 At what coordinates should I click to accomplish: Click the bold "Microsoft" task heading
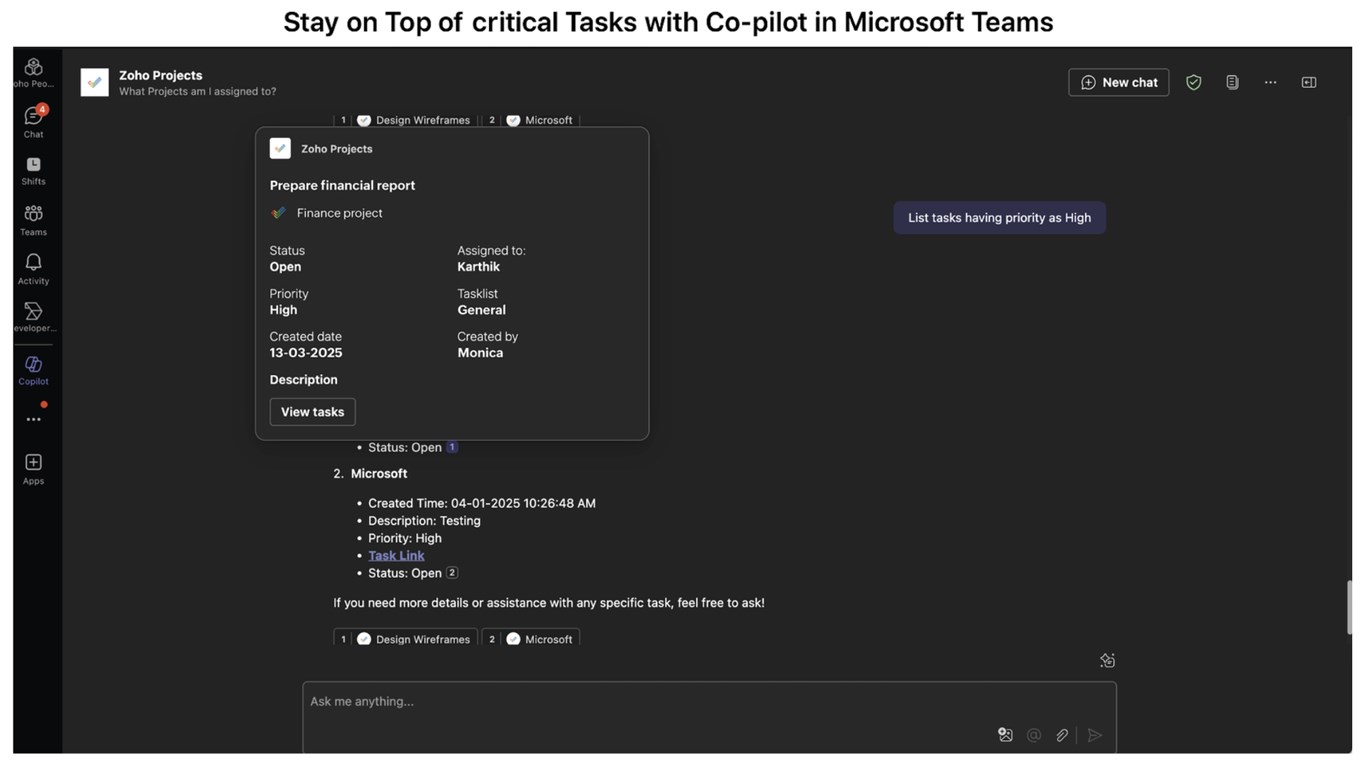tap(379, 474)
